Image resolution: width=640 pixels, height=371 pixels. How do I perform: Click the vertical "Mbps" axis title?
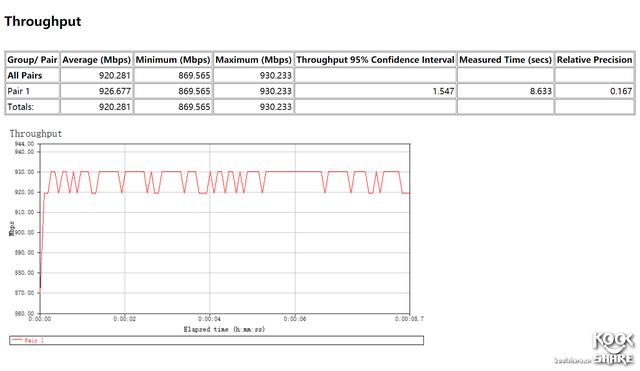point(11,229)
